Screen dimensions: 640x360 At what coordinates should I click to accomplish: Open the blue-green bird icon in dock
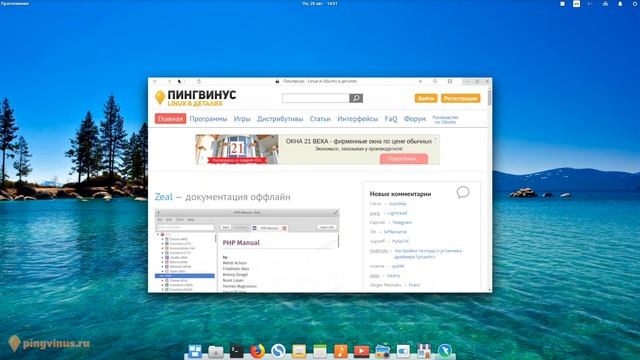click(444, 351)
